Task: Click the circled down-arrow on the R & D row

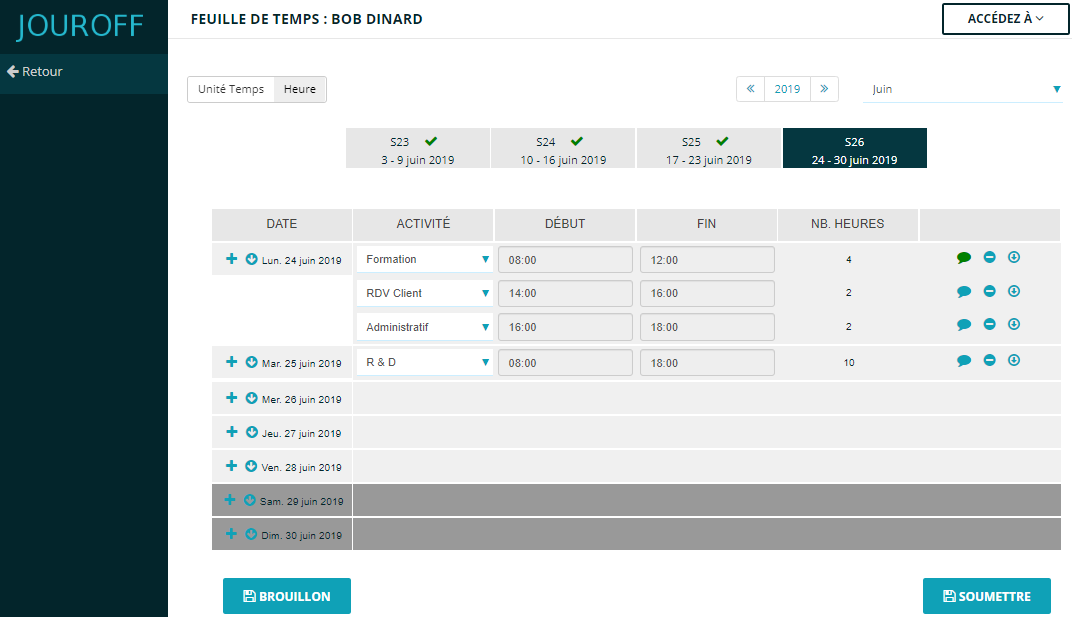Action: (x=1014, y=360)
